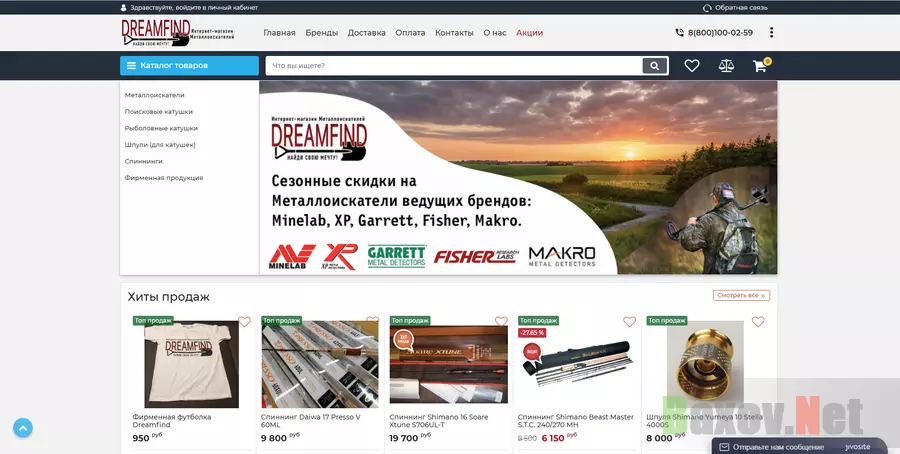Click the Dreamfind logo in header
This screenshot has height=454, width=900.
click(177, 33)
